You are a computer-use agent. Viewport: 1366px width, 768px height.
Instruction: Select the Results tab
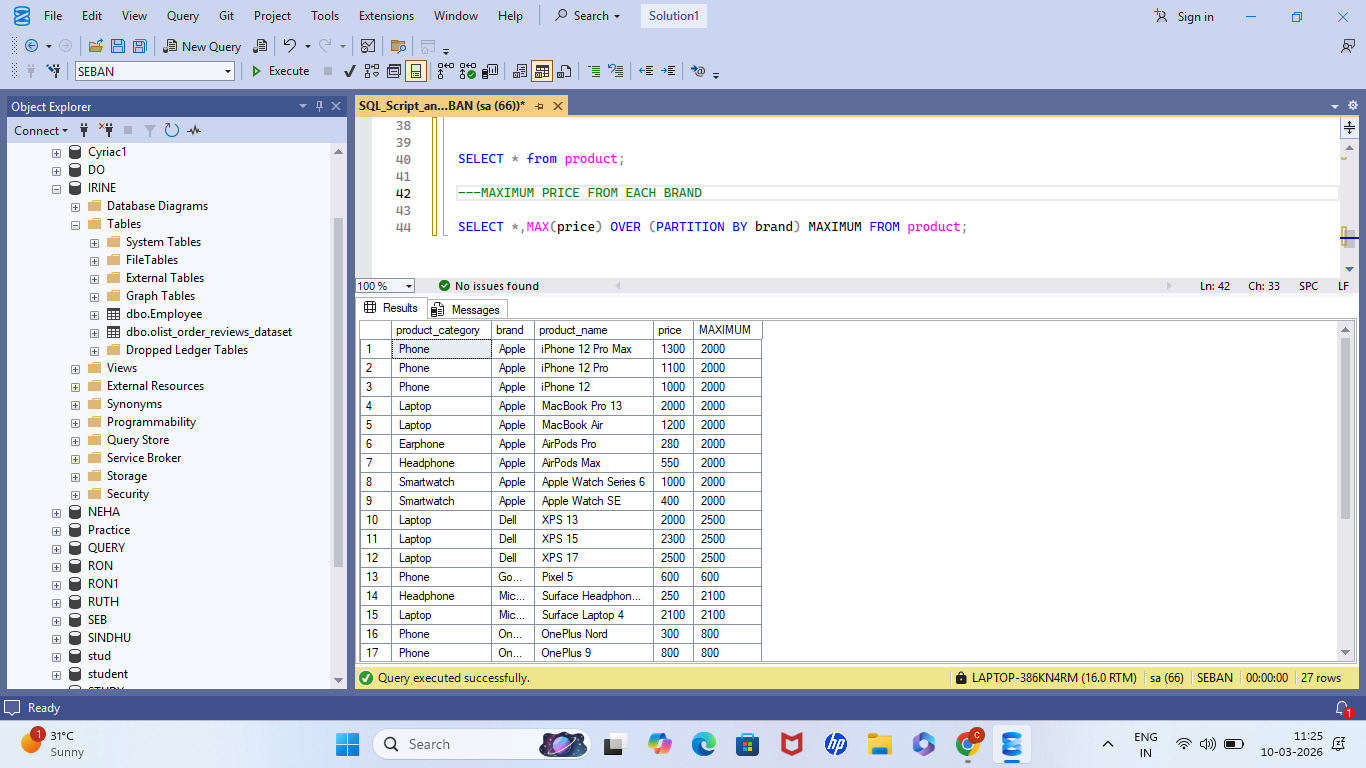pos(392,308)
